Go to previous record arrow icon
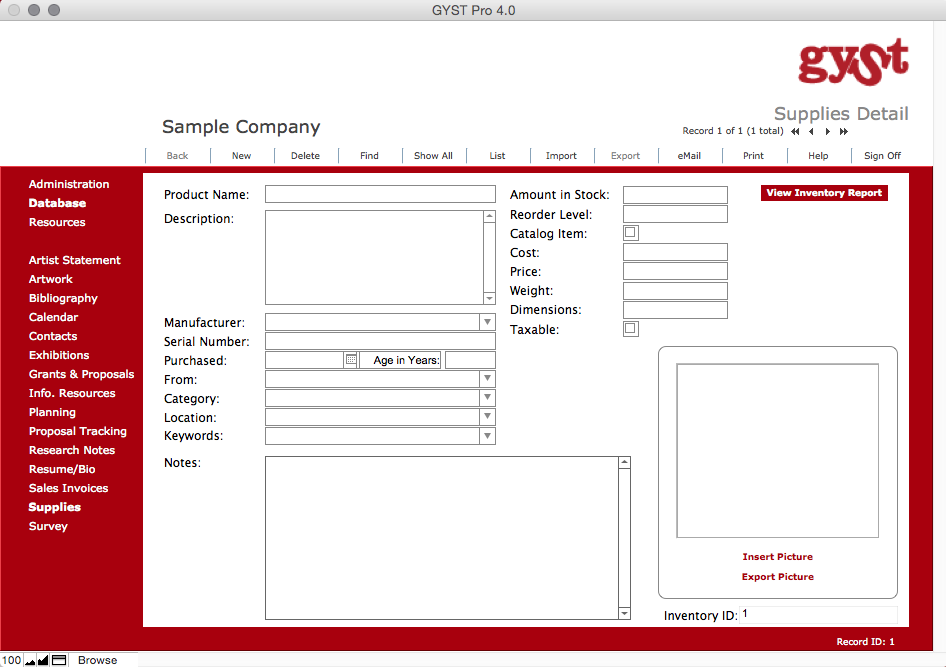946x667 pixels. [811, 131]
